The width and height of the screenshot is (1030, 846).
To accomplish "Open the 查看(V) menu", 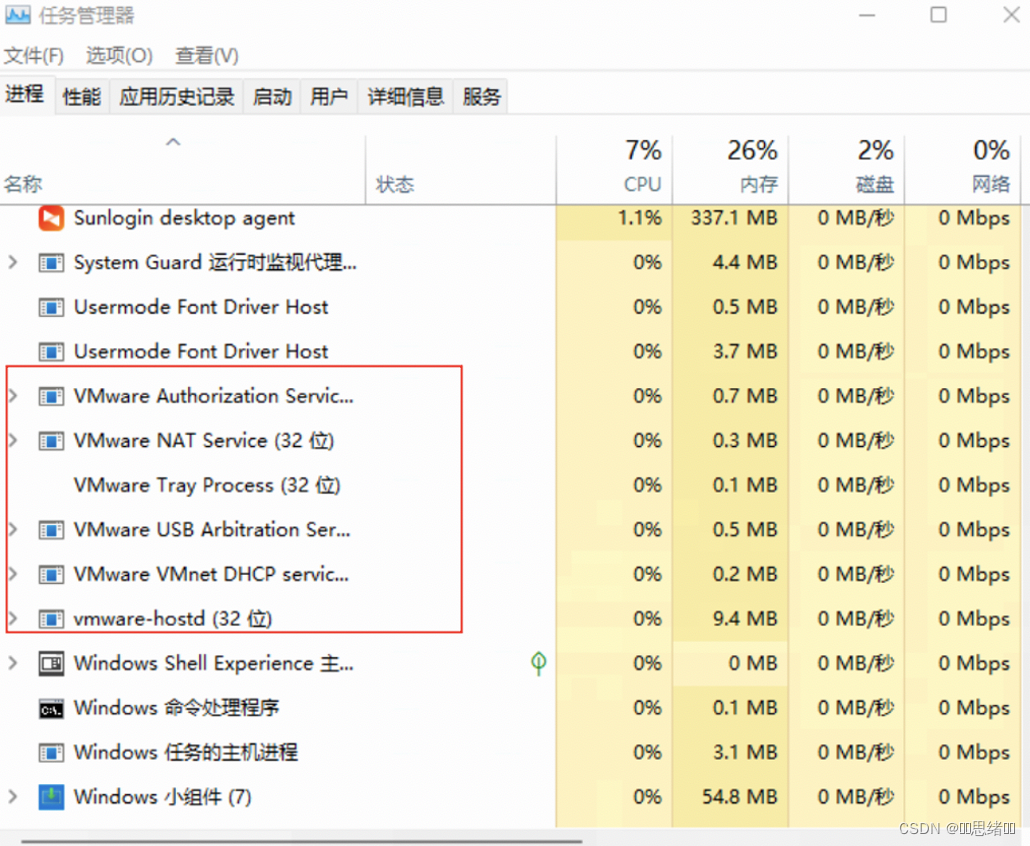I will pyautogui.click(x=207, y=56).
